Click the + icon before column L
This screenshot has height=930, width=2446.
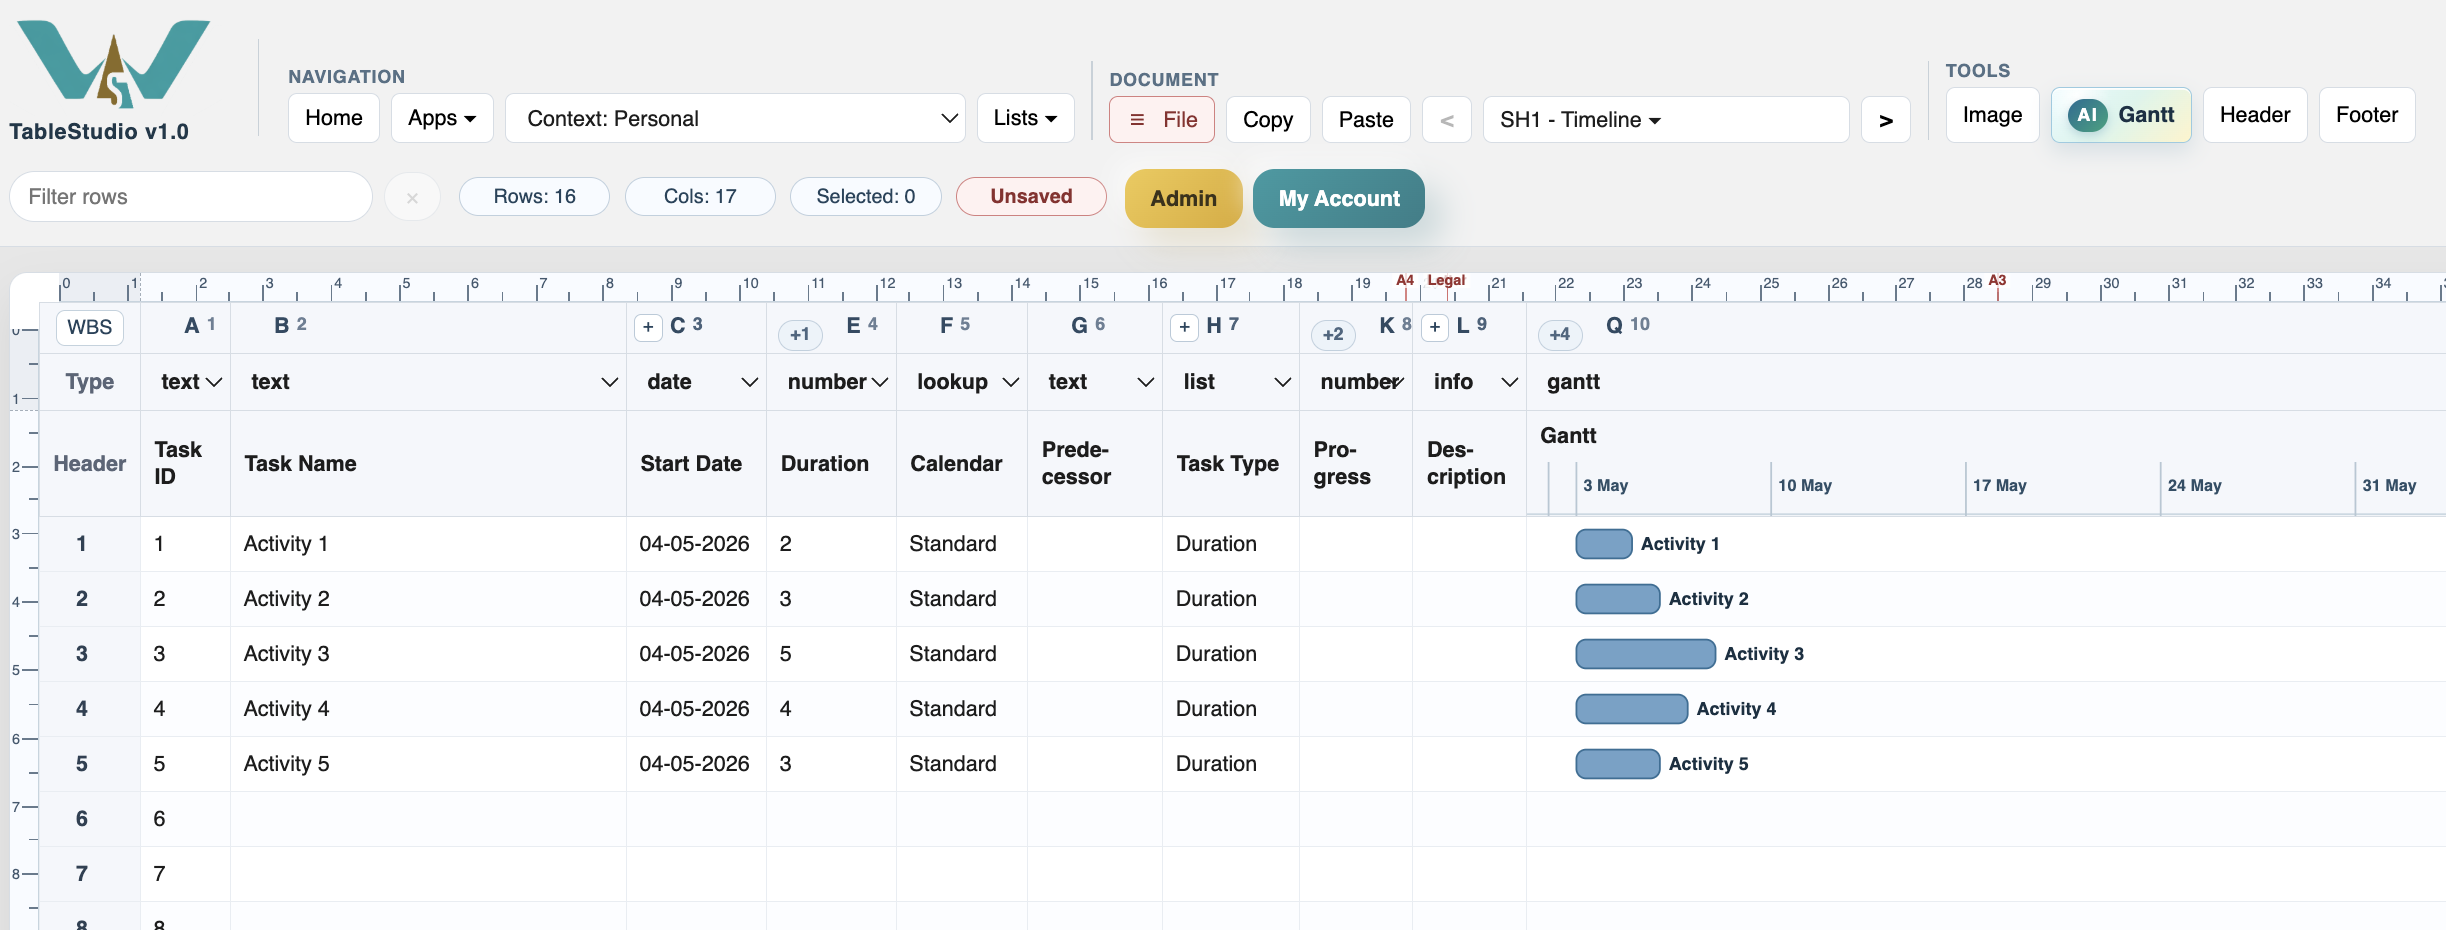(x=1435, y=327)
